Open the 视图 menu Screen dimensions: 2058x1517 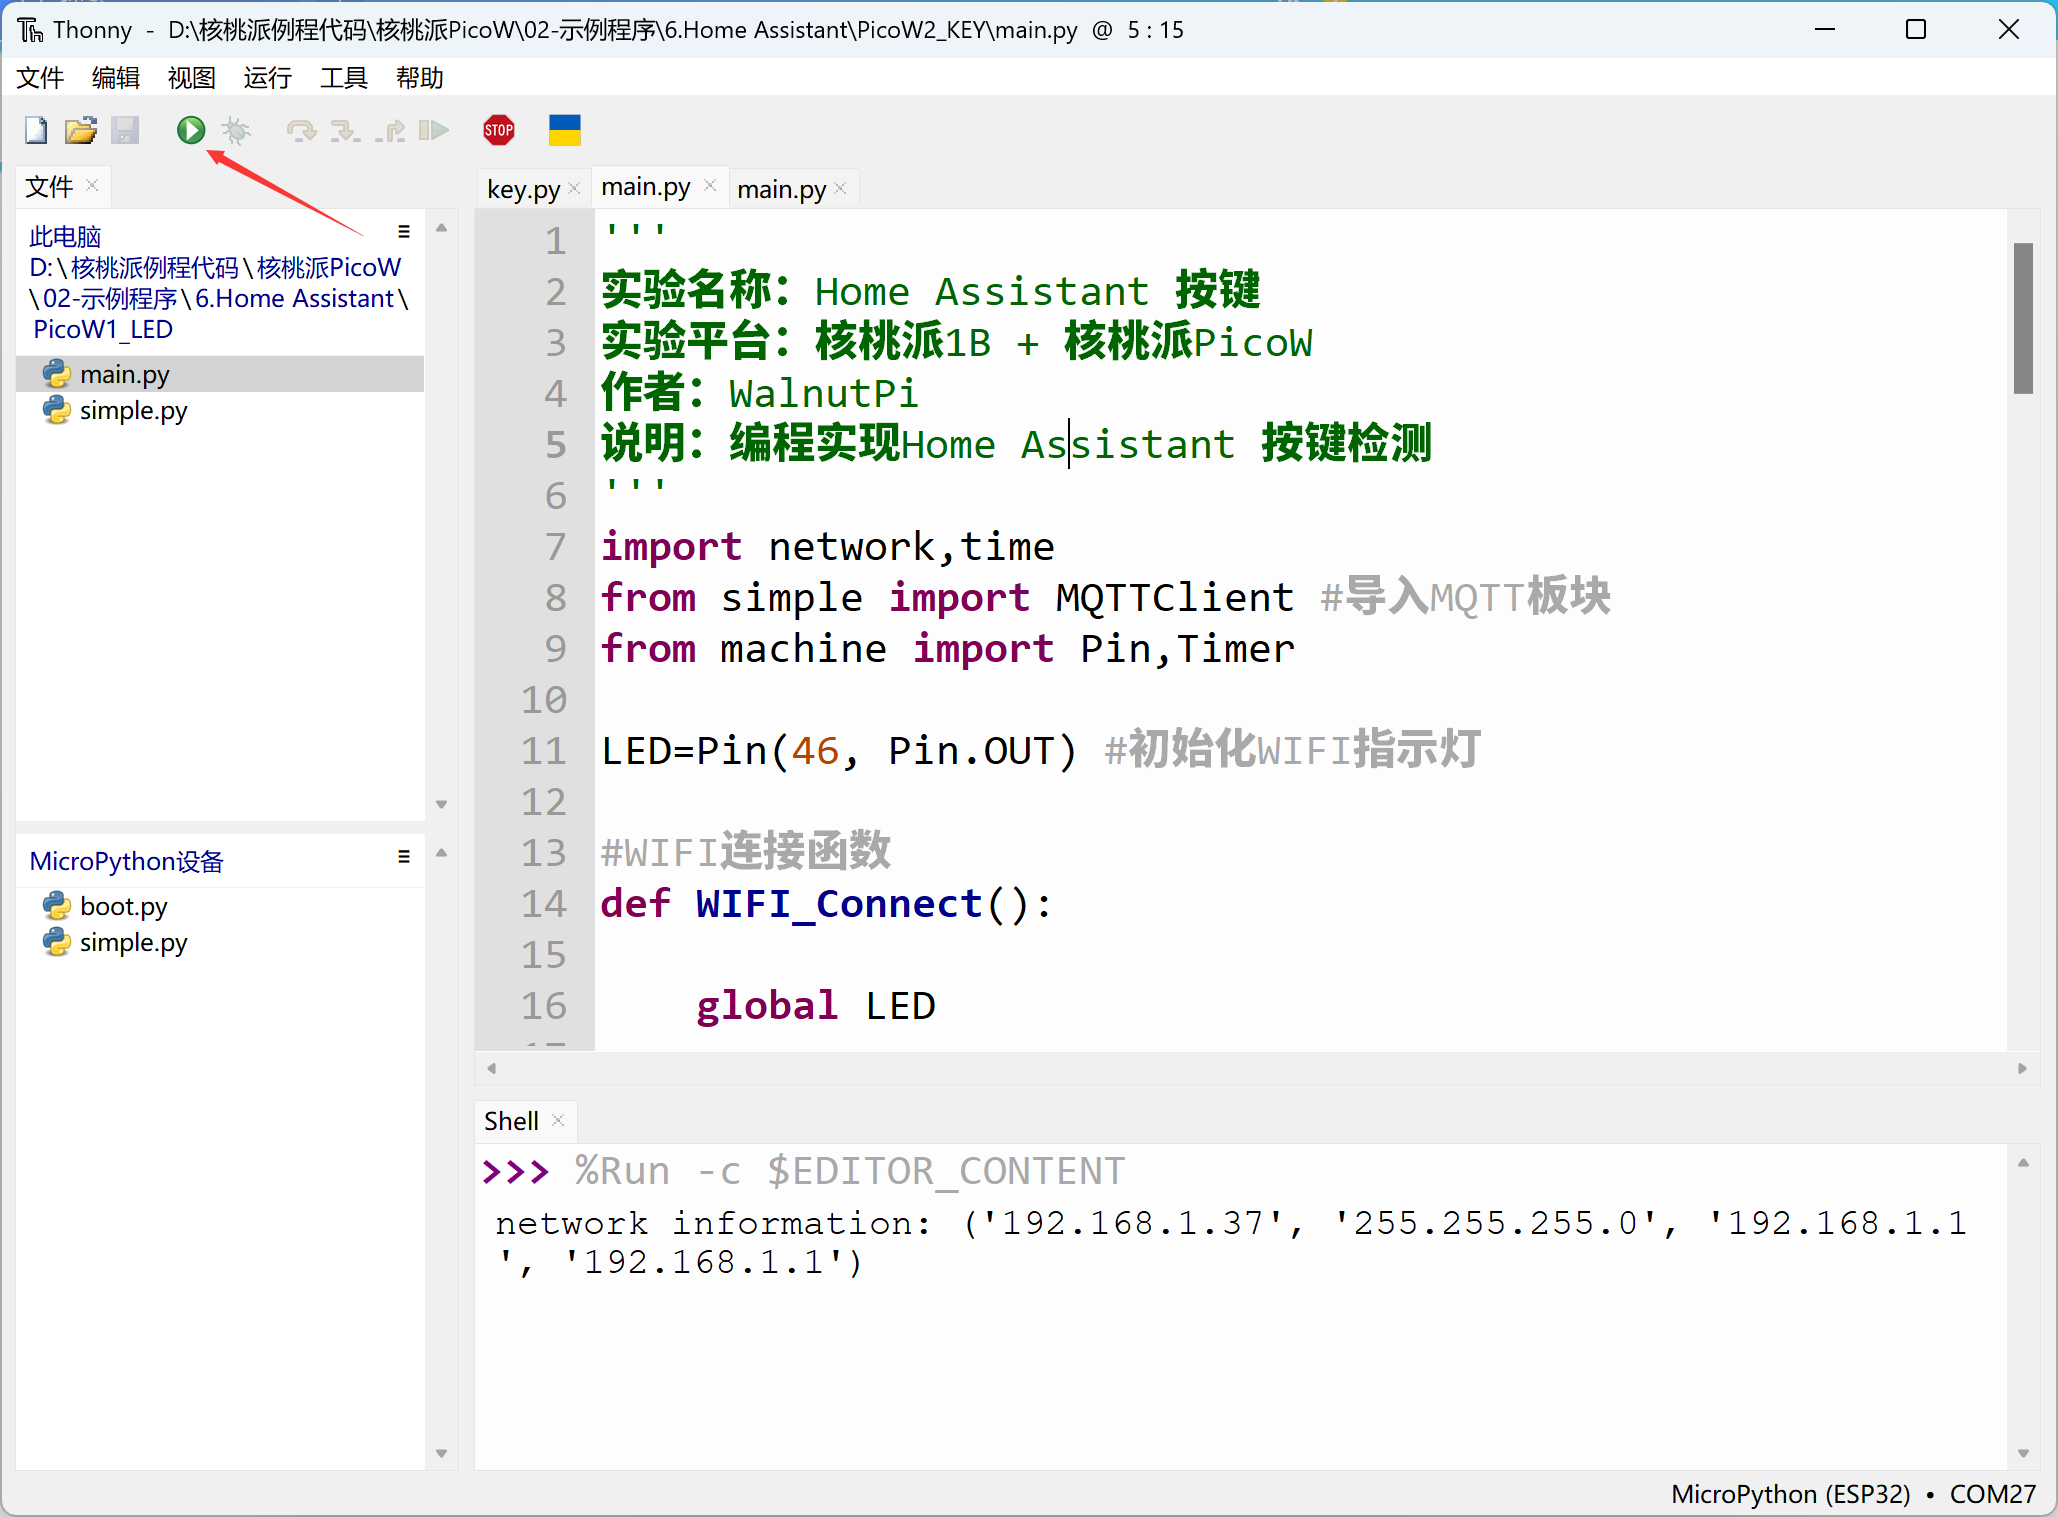pyautogui.click(x=192, y=78)
